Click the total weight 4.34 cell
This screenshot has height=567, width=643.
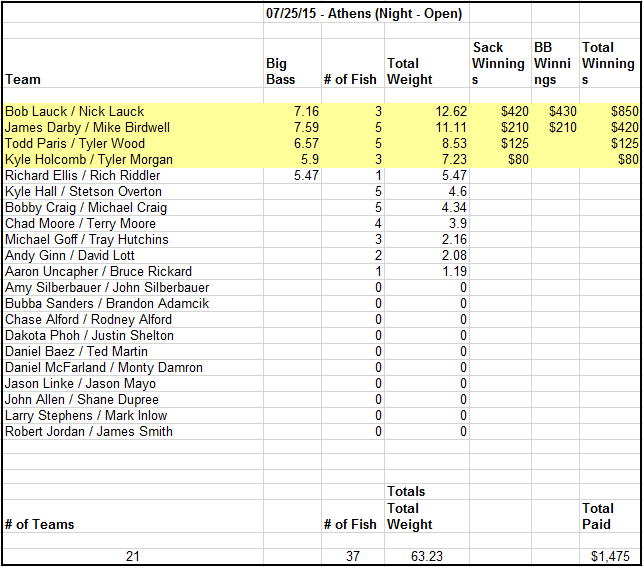(x=454, y=207)
